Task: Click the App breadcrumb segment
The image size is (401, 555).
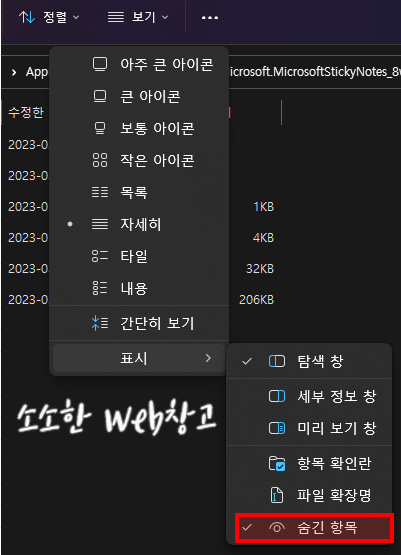Action: (x=37, y=72)
